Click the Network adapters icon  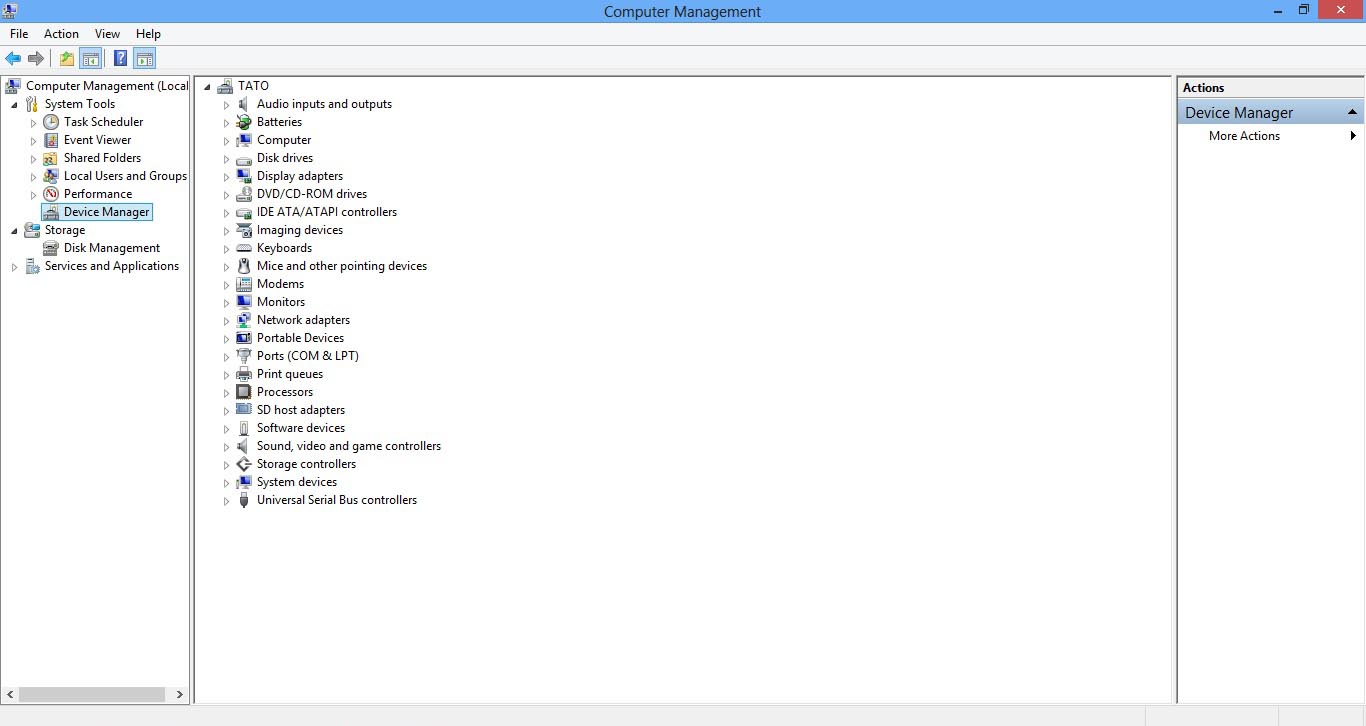pyautogui.click(x=244, y=320)
